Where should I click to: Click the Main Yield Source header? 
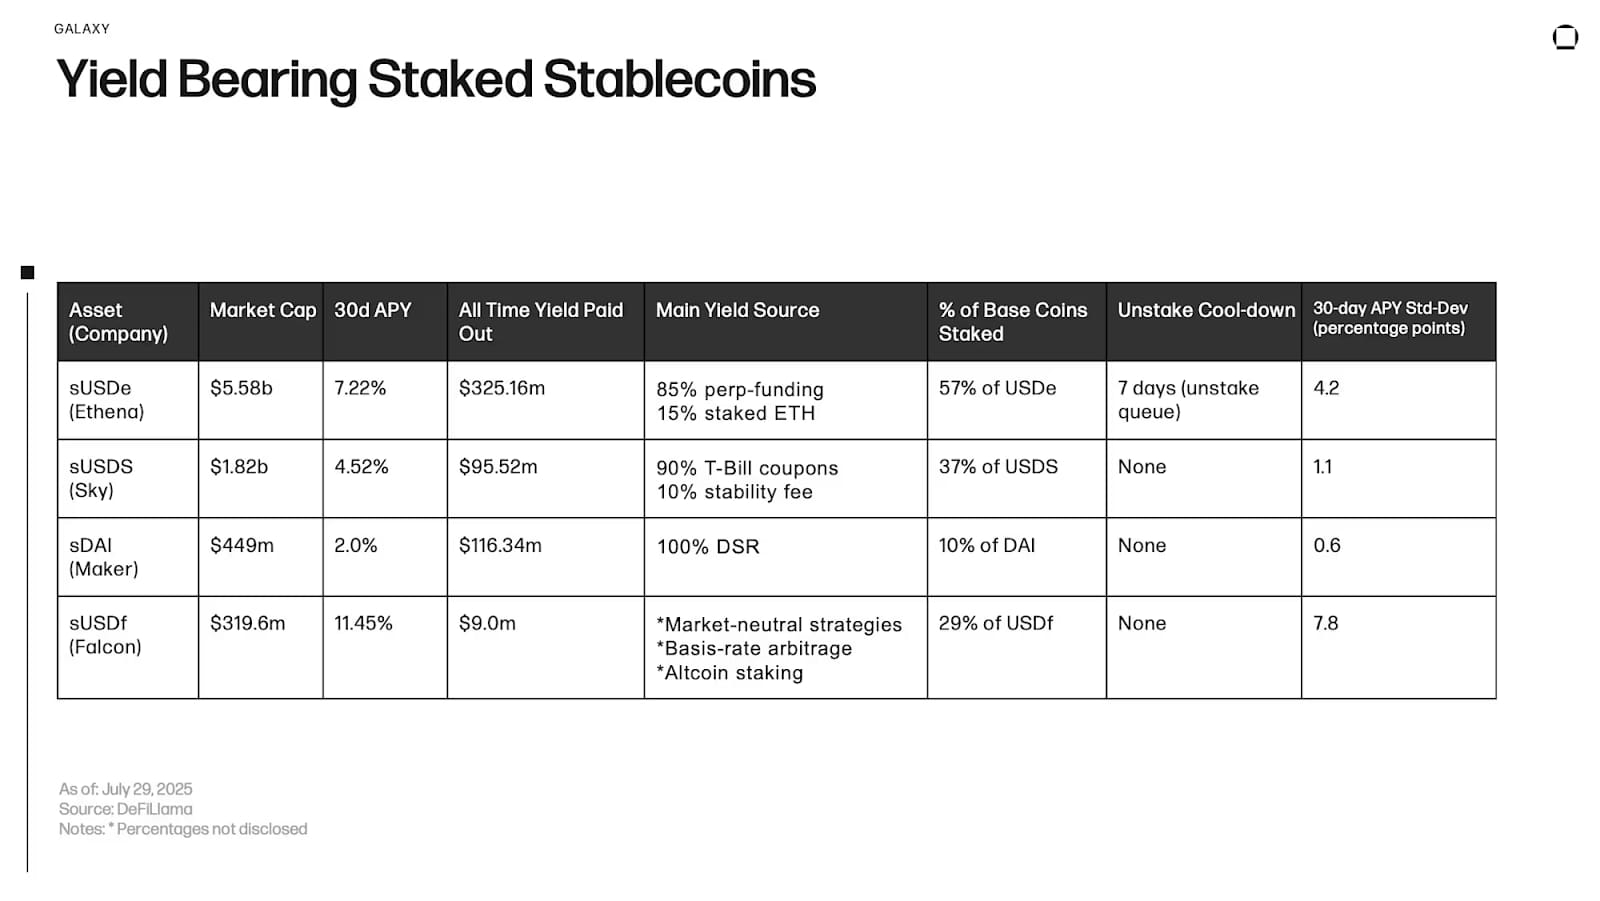click(x=737, y=311)
